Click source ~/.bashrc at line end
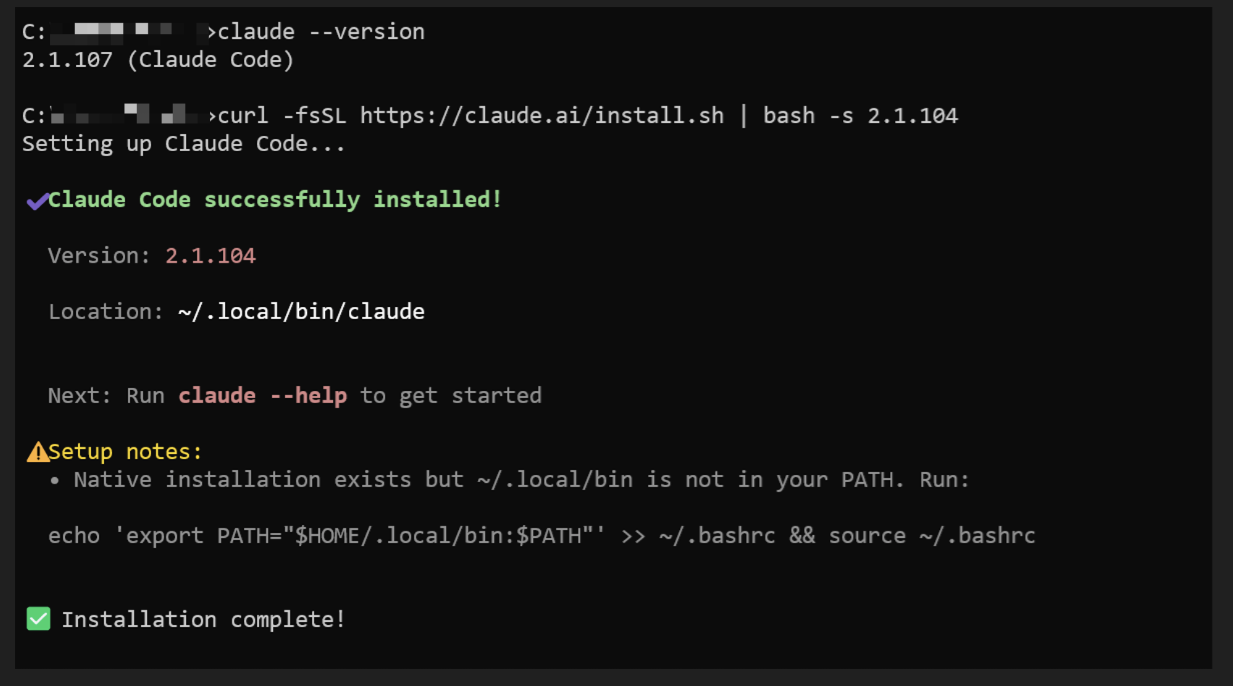Screen dimensions: 1233x686 [932, 536]
